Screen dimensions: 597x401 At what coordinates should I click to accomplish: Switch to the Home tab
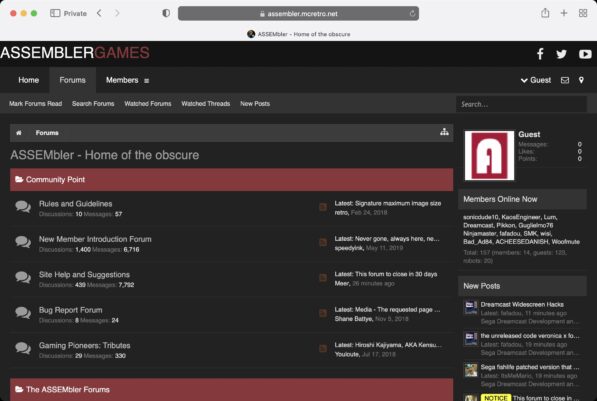click(29, 80)
